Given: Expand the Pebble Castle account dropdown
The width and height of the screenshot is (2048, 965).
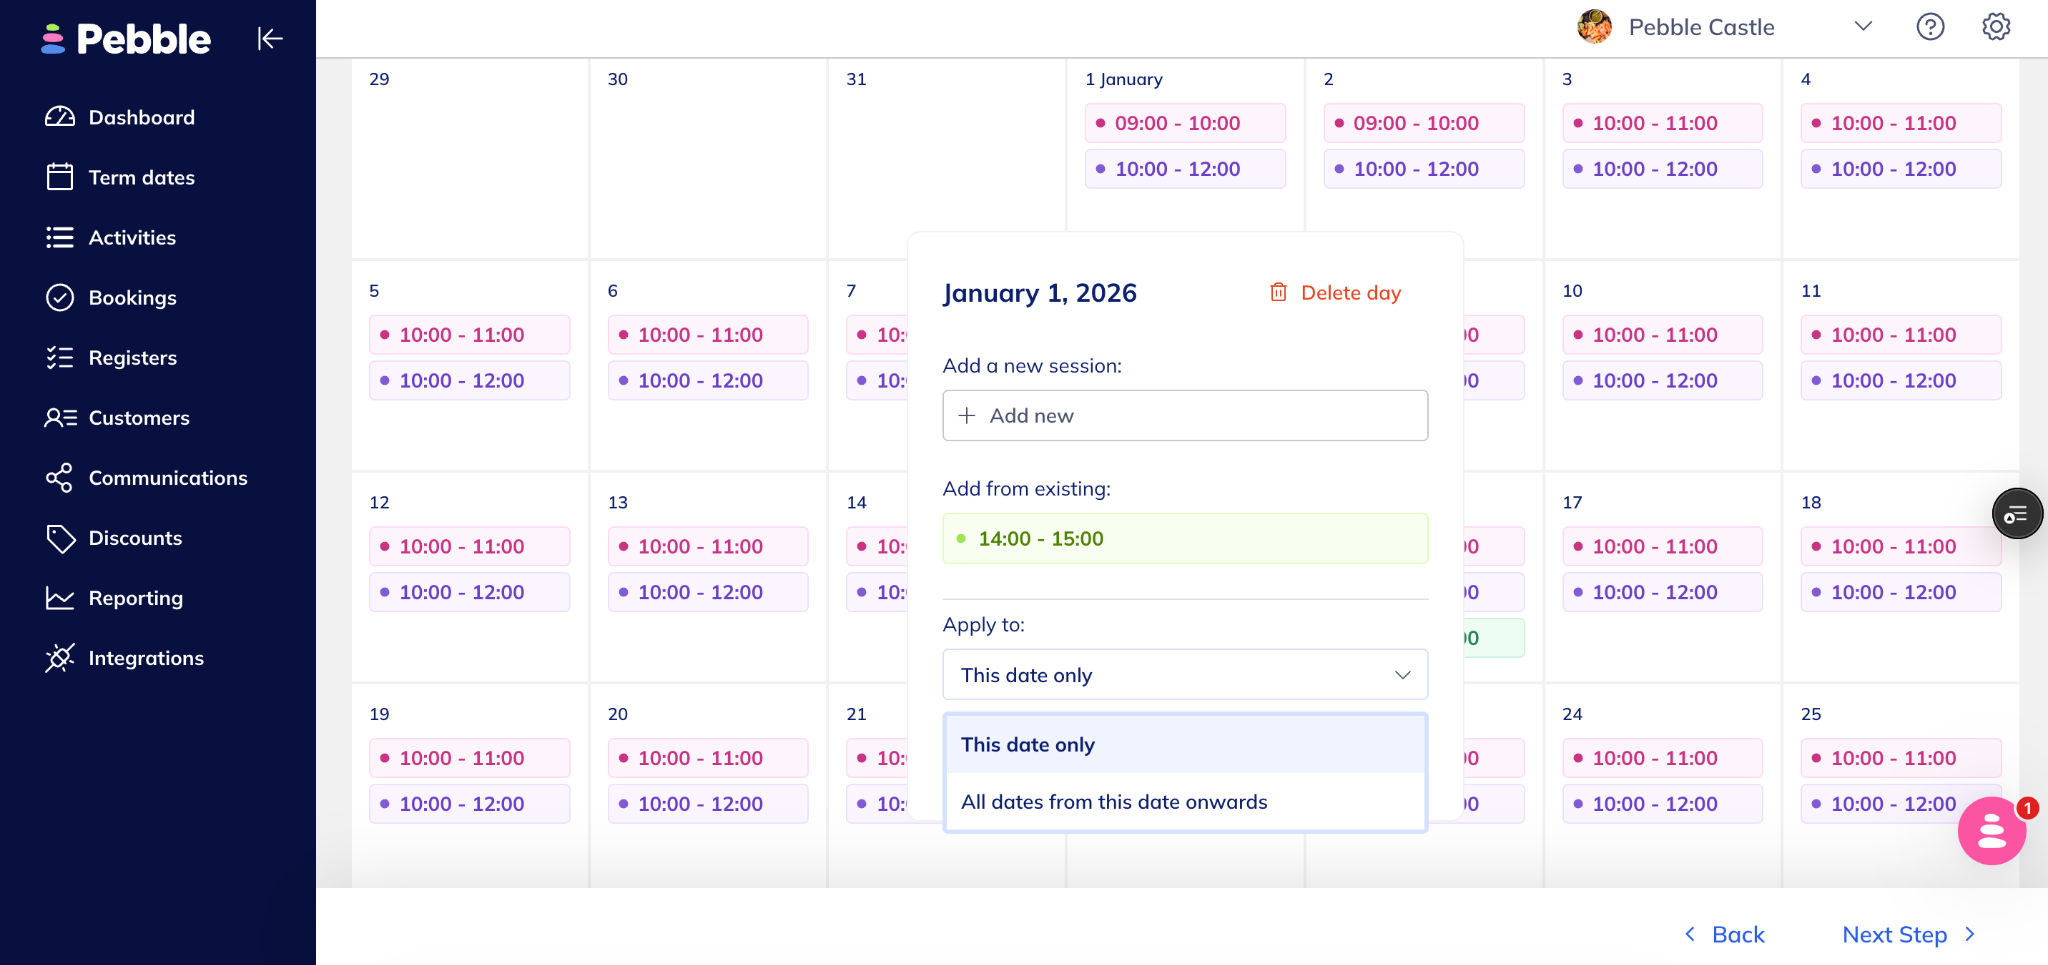Looking at the screenshot, I should (1862, 27).
